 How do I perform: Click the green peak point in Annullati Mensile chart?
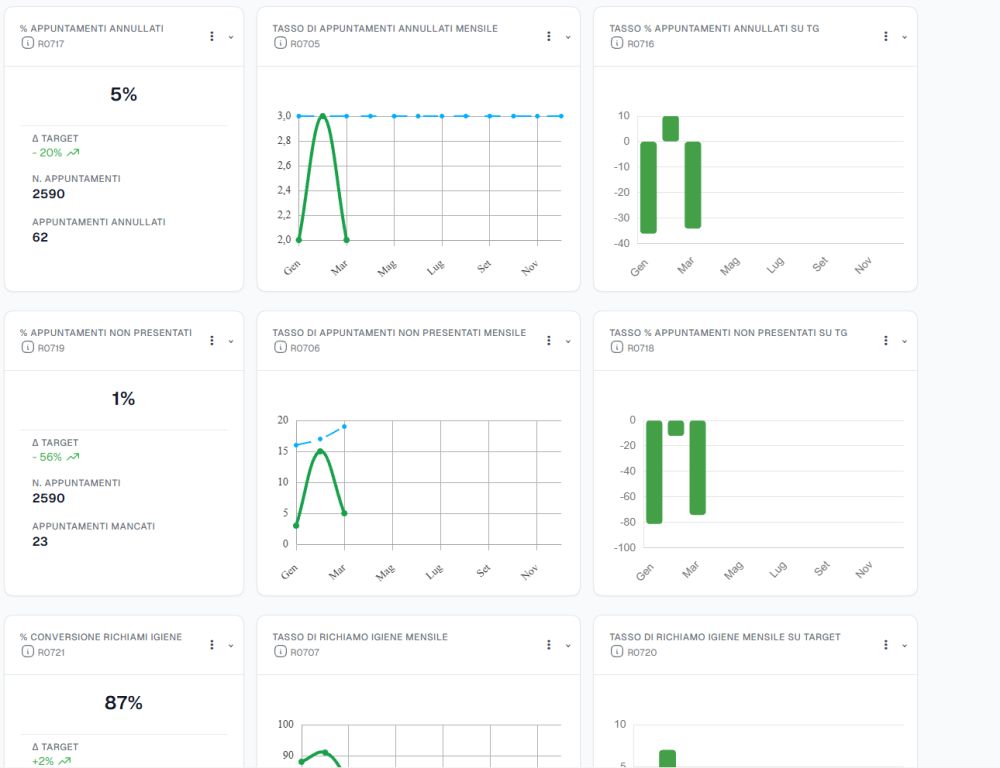point(323,116)
